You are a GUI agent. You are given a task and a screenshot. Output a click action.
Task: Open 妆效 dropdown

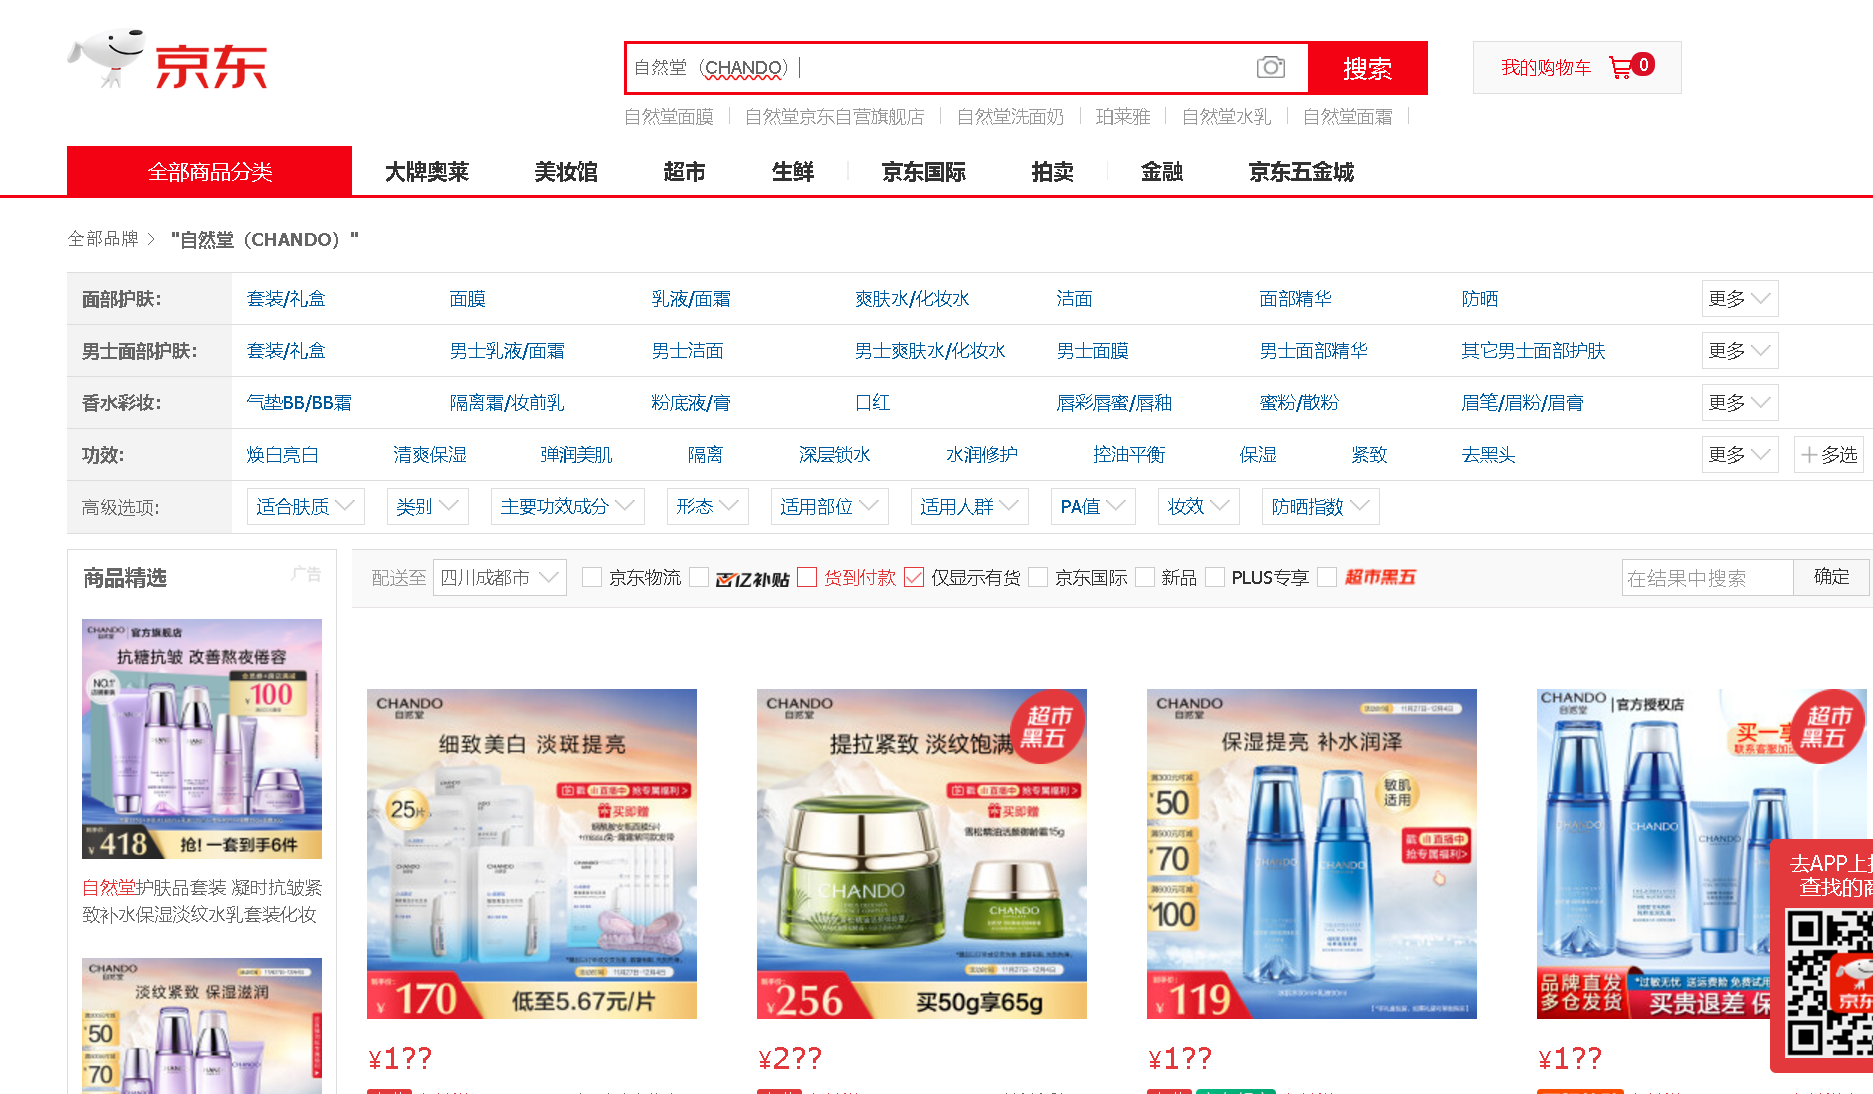click(1199, 507)
